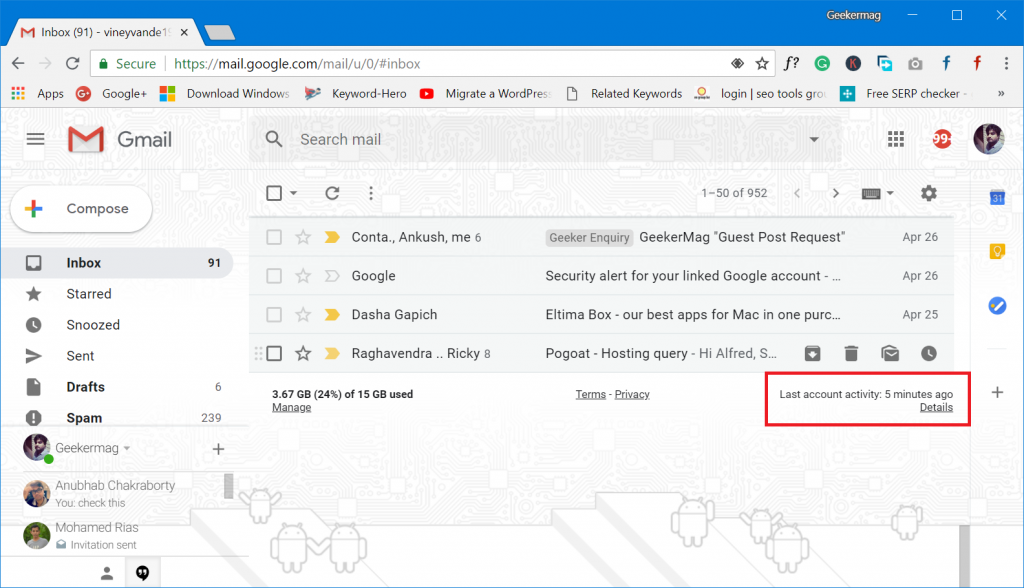Star the Conta., Ankush email
This screenshot has width=1024, height=588.
coord(303,237)
